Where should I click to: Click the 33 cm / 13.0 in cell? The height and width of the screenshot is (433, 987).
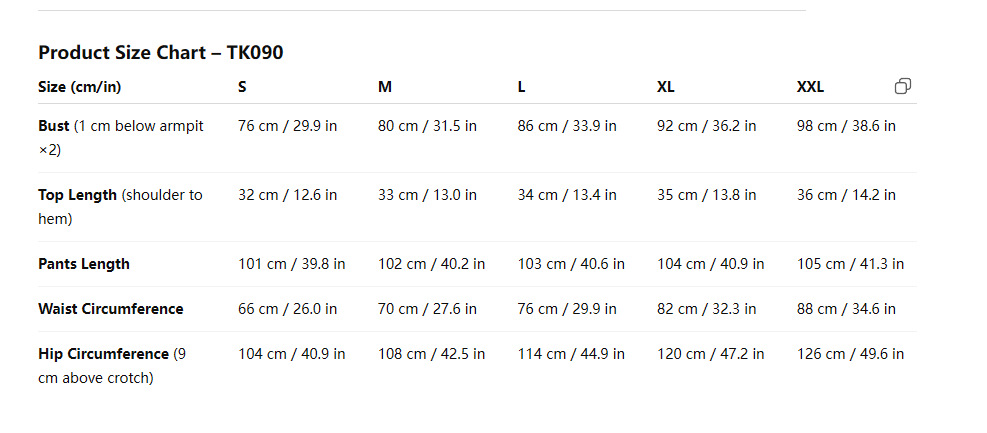click(x=427, y=195)
